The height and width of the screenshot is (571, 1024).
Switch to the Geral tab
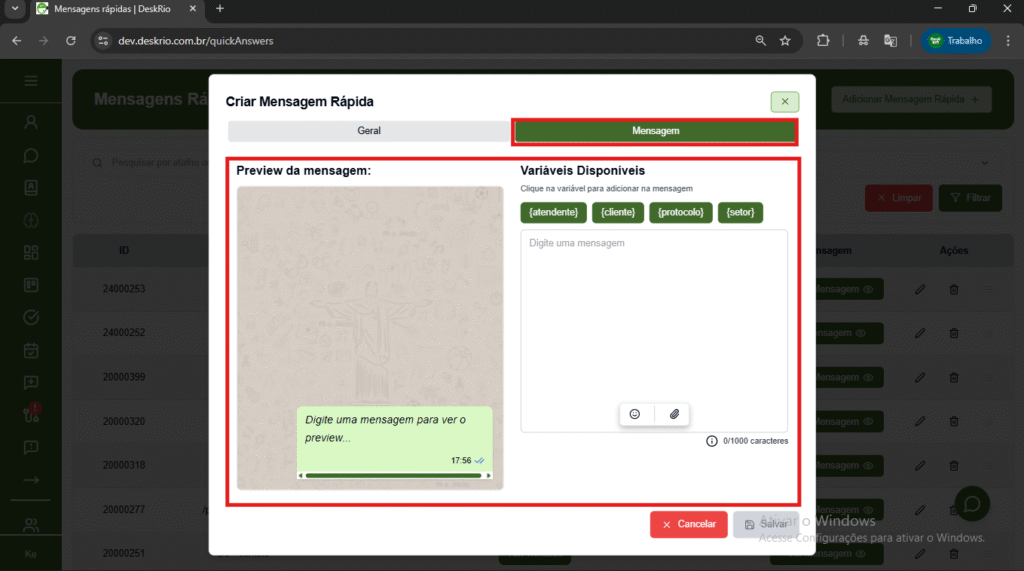pos(368,131)
